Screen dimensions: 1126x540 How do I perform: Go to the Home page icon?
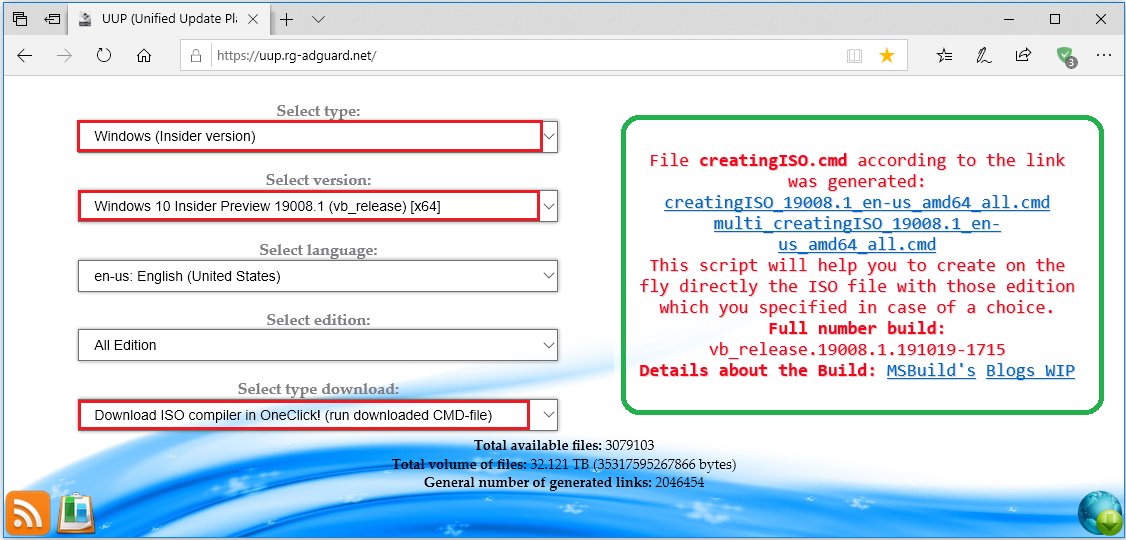click(x=144, y=56)
